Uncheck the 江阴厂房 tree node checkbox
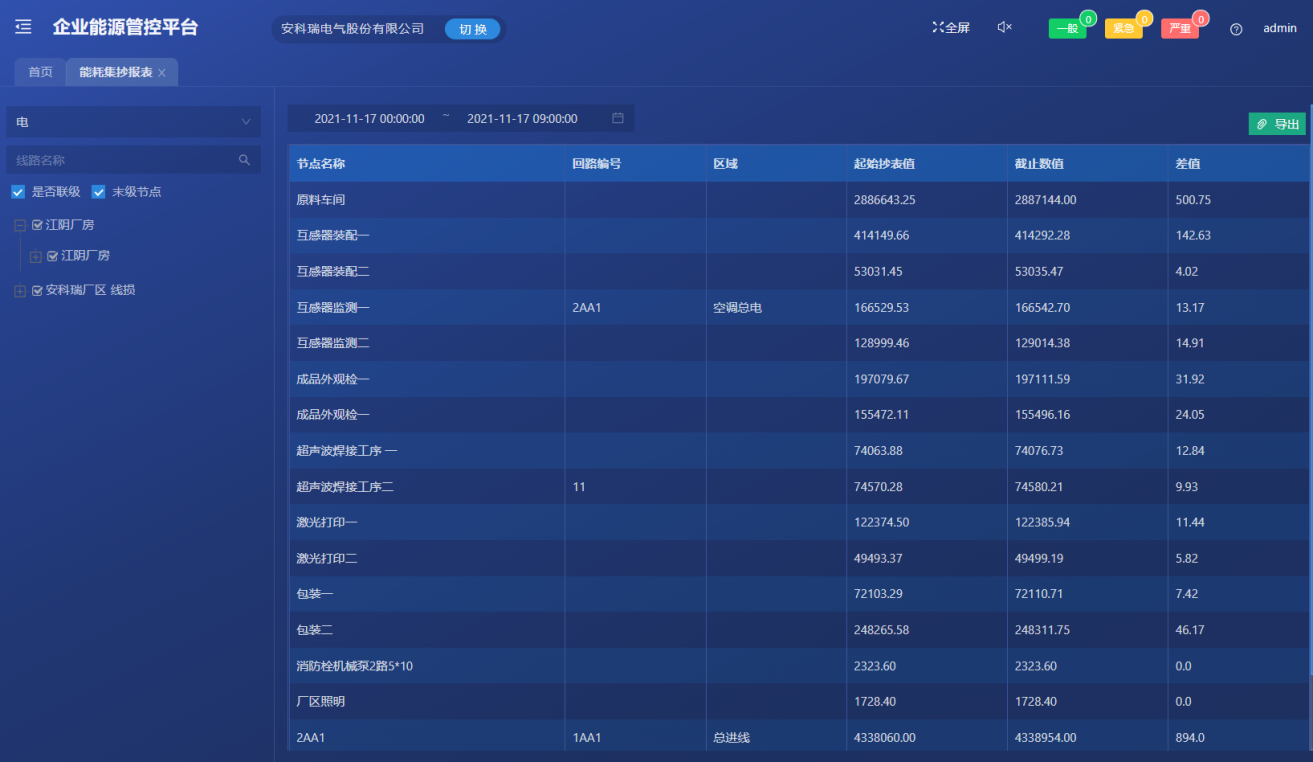The height and width of the screenshot is (762, 1313). point(36,226)
